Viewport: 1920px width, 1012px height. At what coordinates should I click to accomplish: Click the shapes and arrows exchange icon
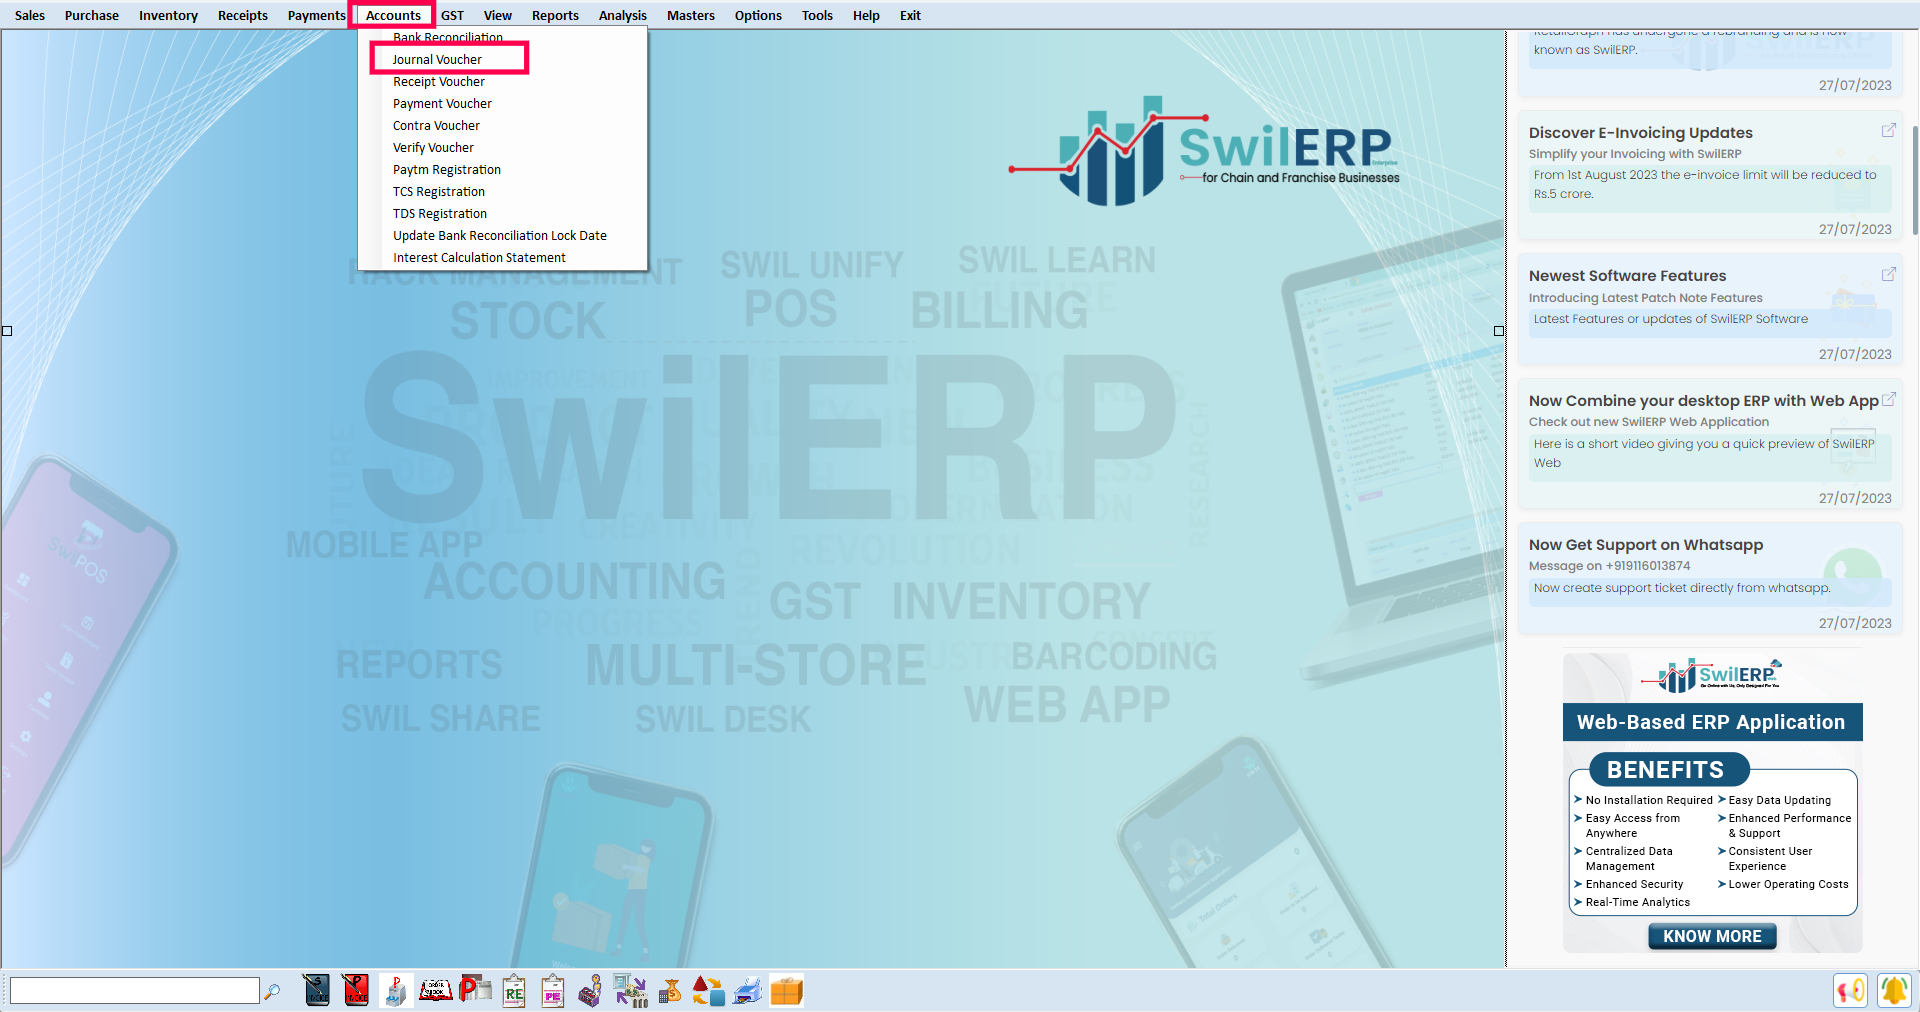708,990
